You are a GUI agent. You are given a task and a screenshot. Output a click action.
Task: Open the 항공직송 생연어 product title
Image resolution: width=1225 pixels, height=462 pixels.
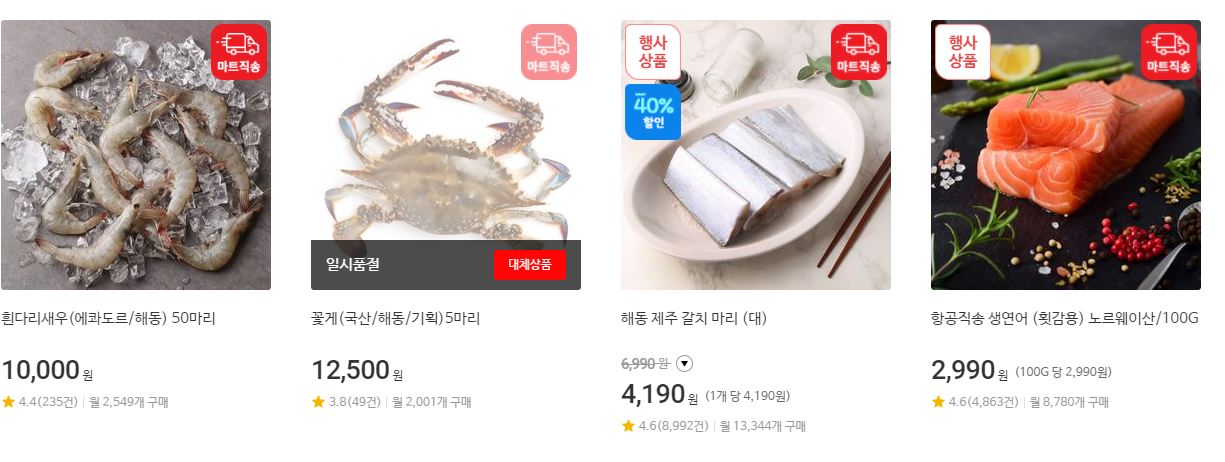click(1065, 319)
